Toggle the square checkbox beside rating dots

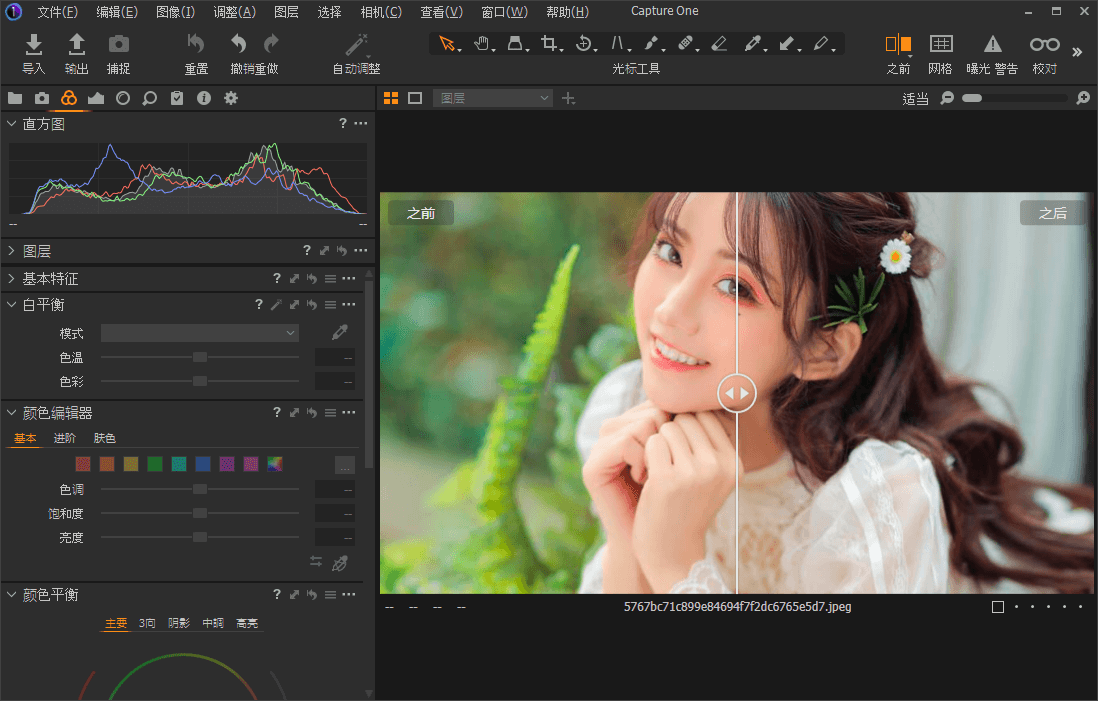tap(998, 607)
